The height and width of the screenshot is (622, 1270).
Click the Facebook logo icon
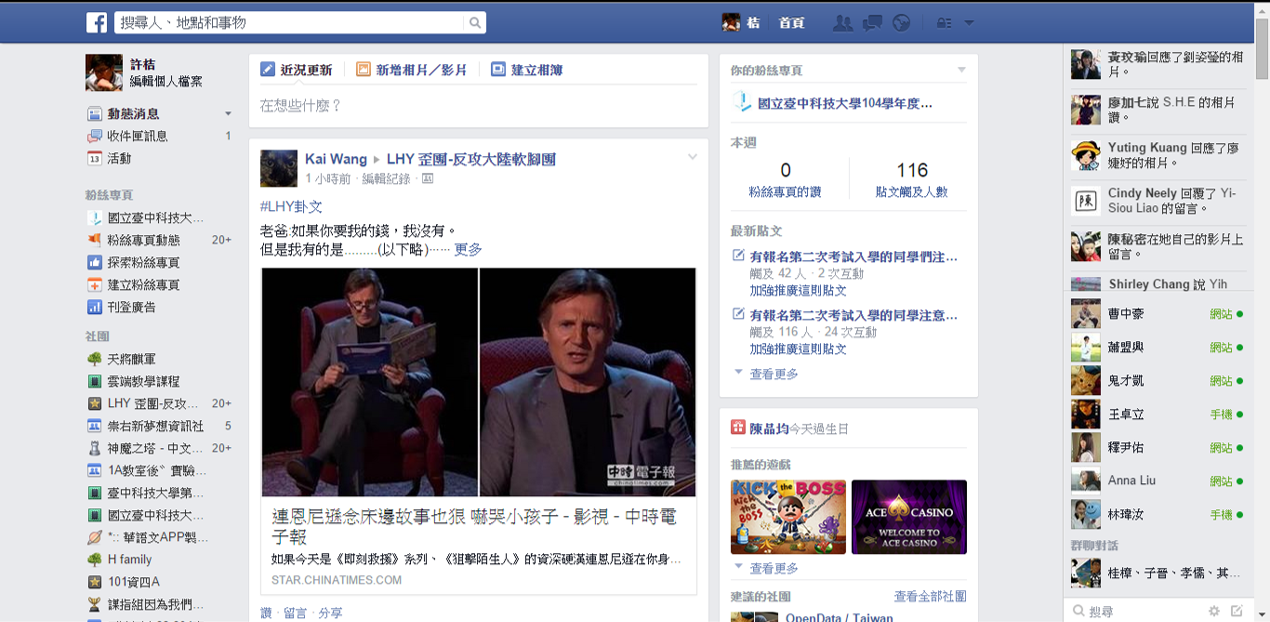pyautogui.click(x=97, y=22)
